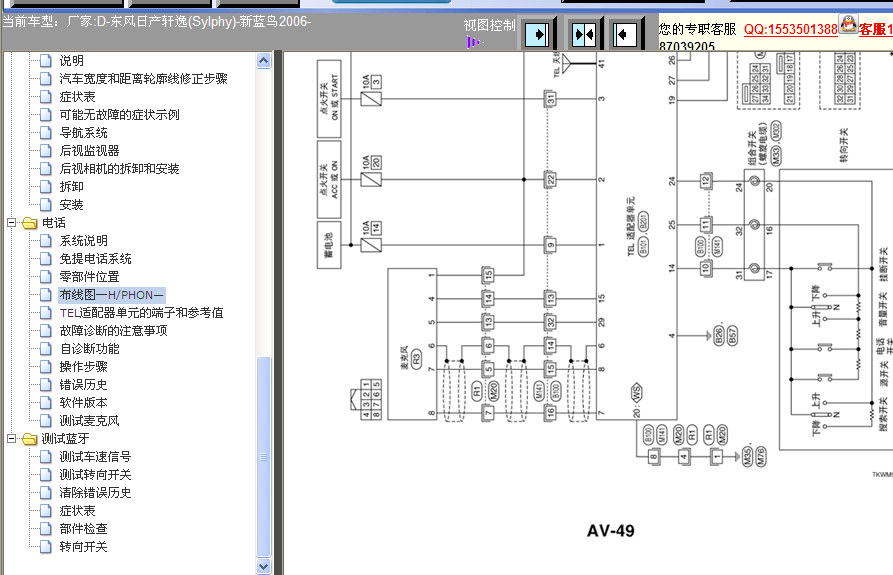Open 后视相机的拆卸和安装

[x=120, y=169]
